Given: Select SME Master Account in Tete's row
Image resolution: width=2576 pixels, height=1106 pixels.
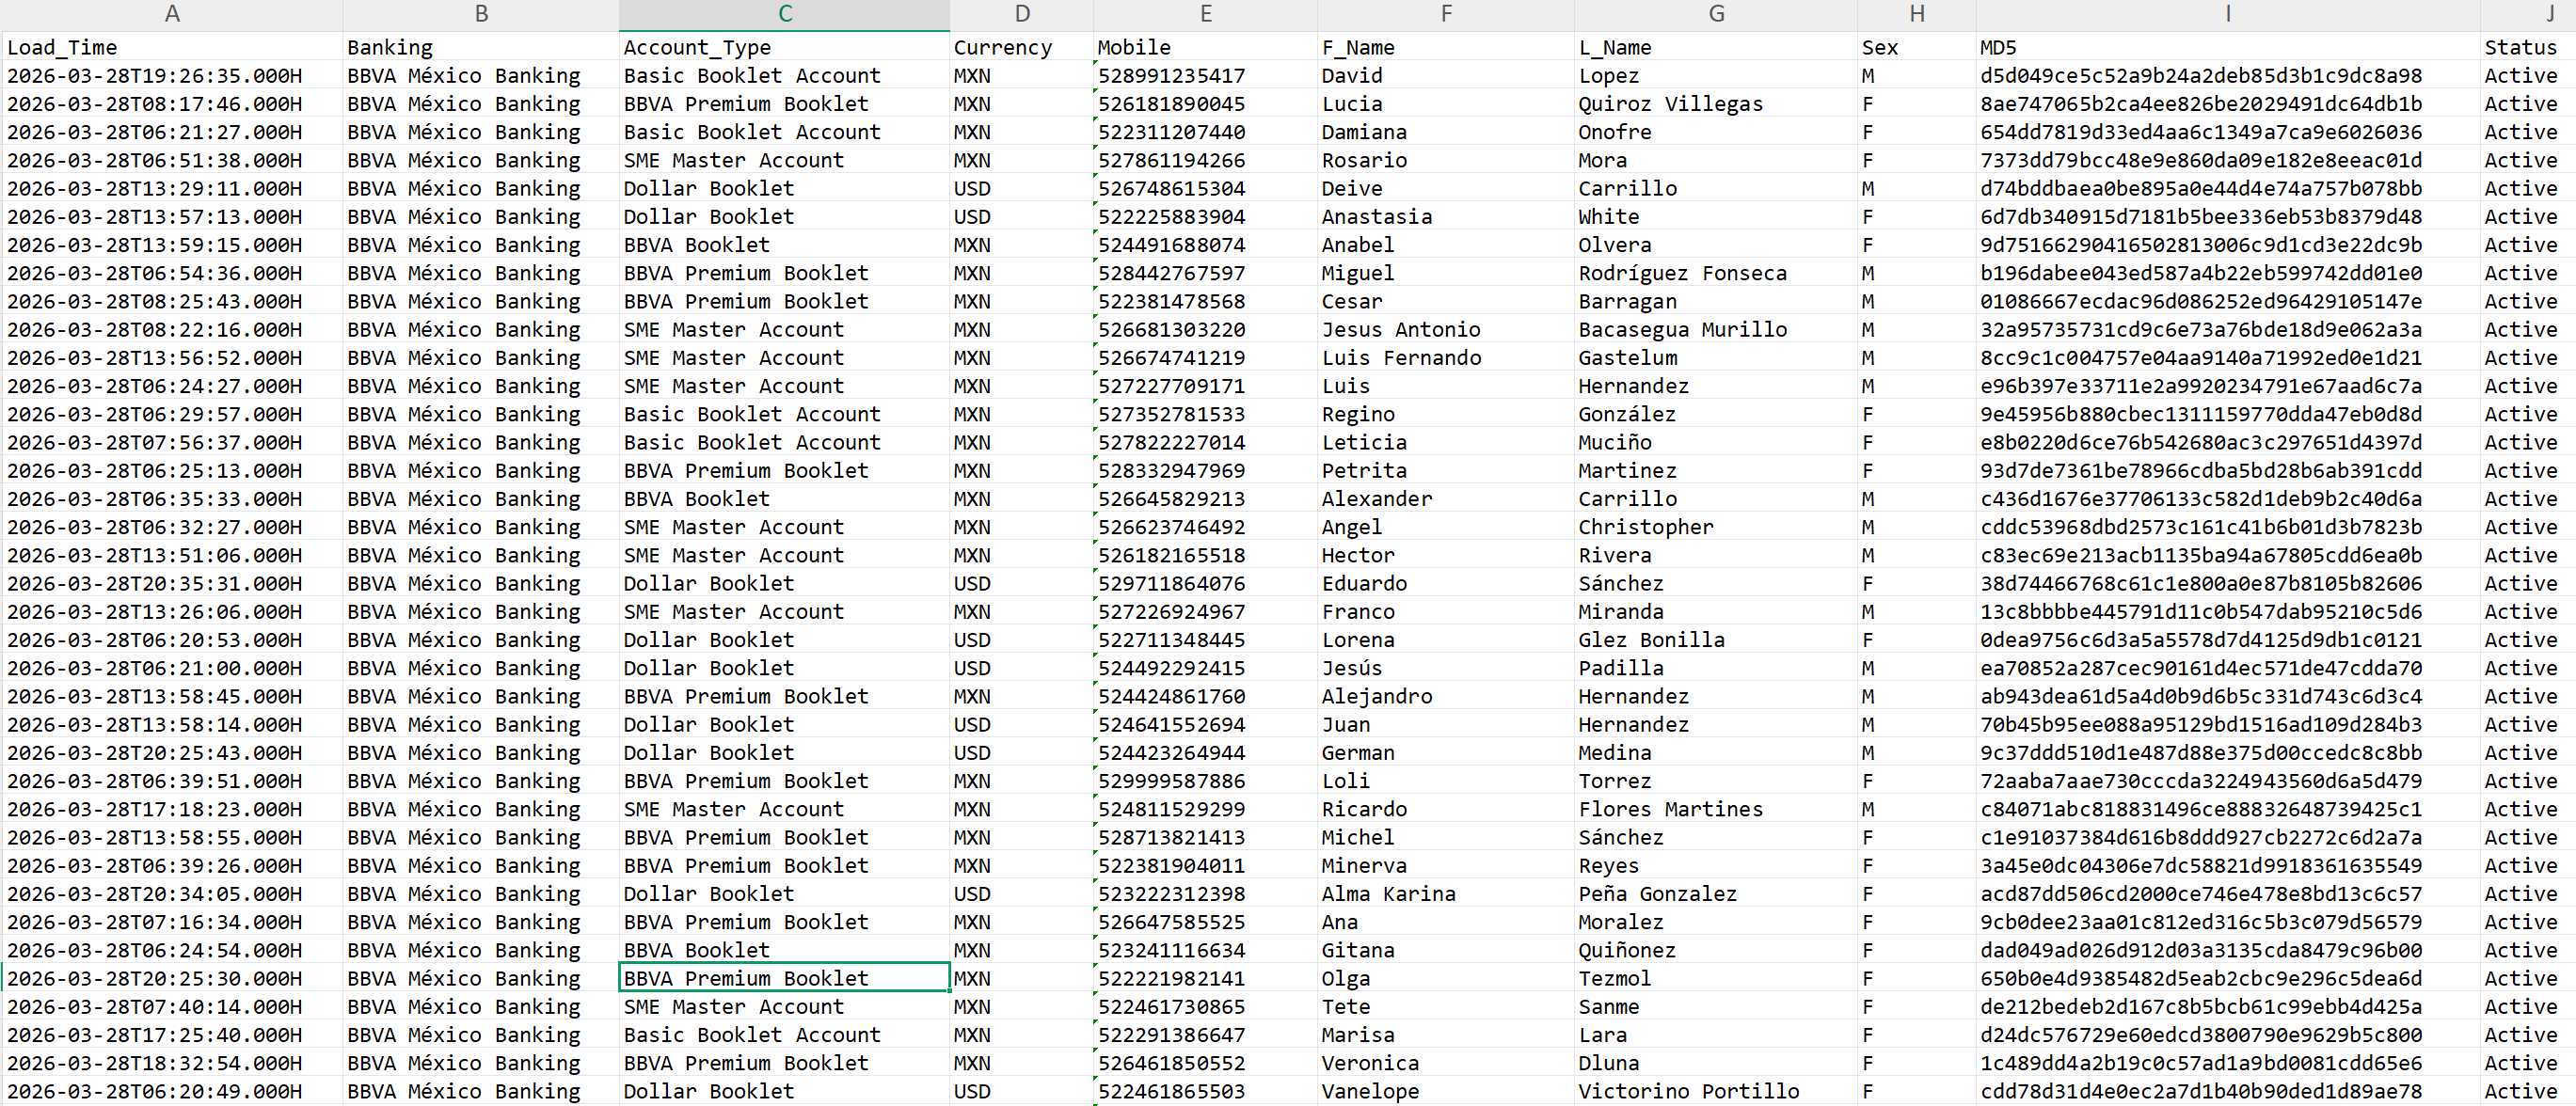Looking at the screenshot, I should tap(784, 1007).
